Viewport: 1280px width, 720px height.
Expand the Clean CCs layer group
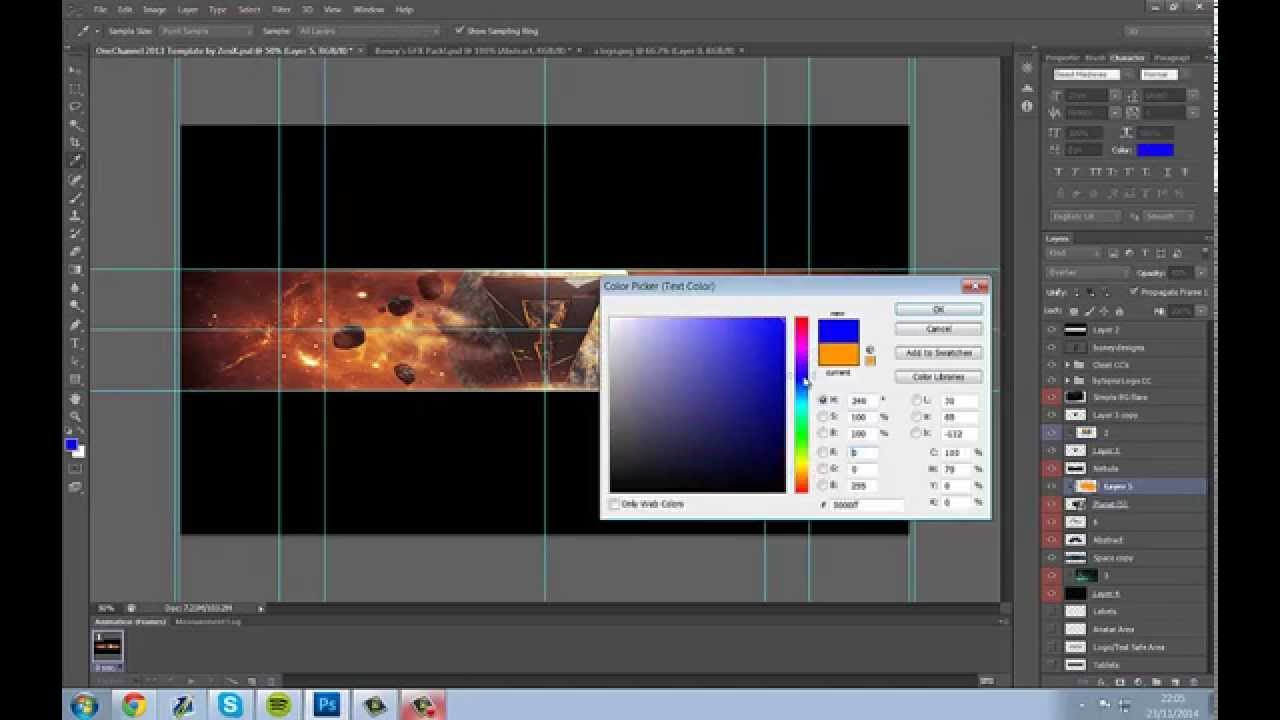click(x=1068, y=365)
